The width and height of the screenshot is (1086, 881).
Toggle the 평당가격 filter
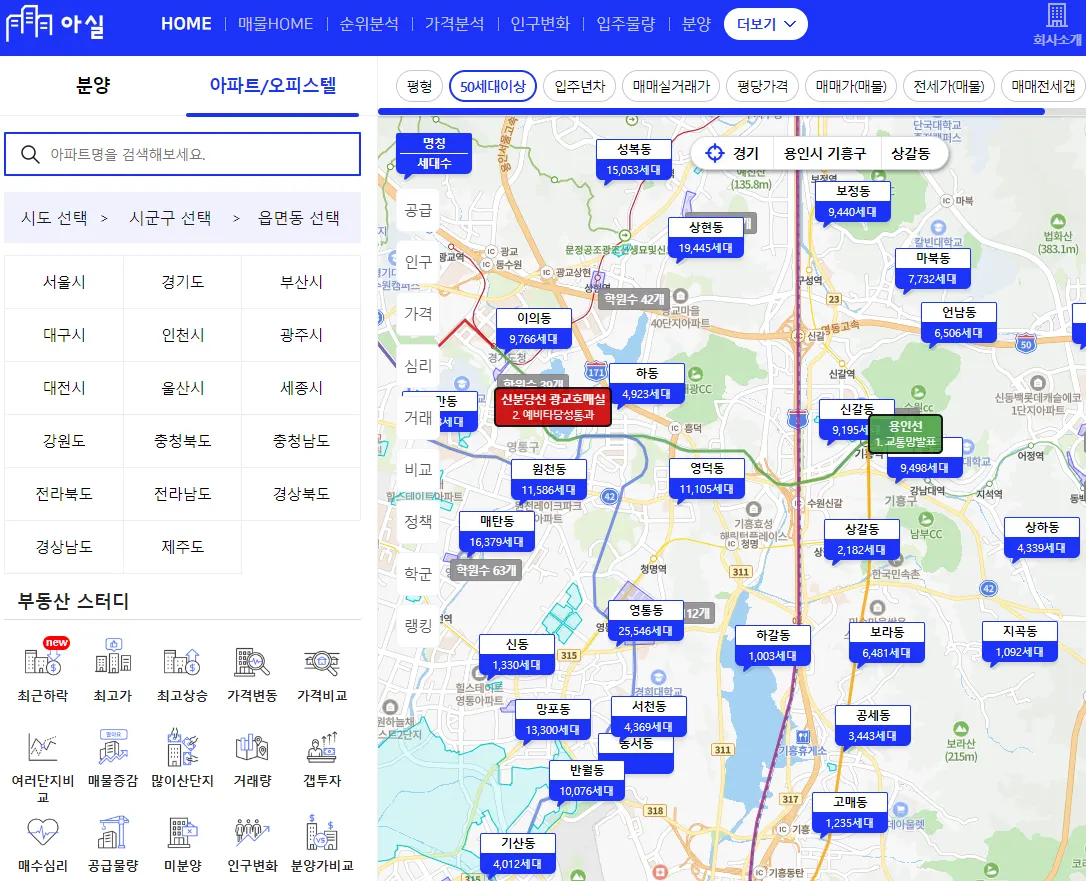click(763, 87)
